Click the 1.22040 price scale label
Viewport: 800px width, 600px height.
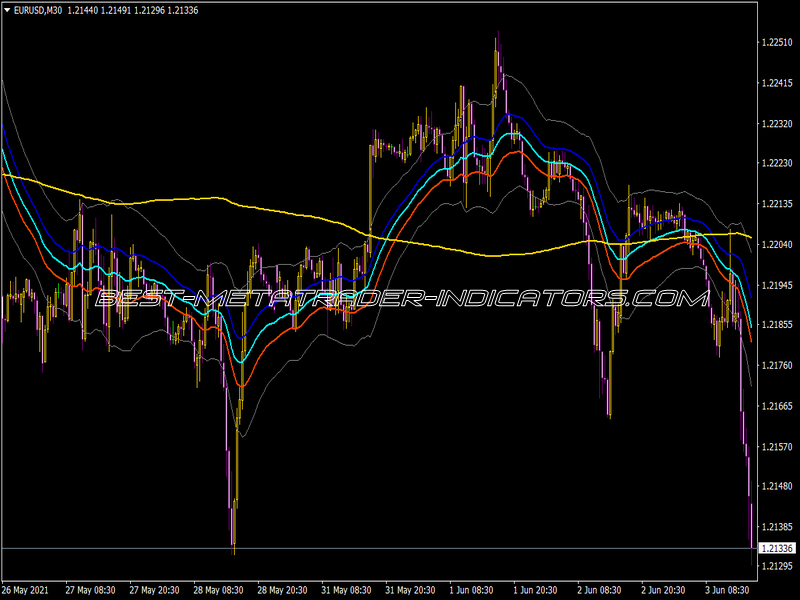point(777,244)
